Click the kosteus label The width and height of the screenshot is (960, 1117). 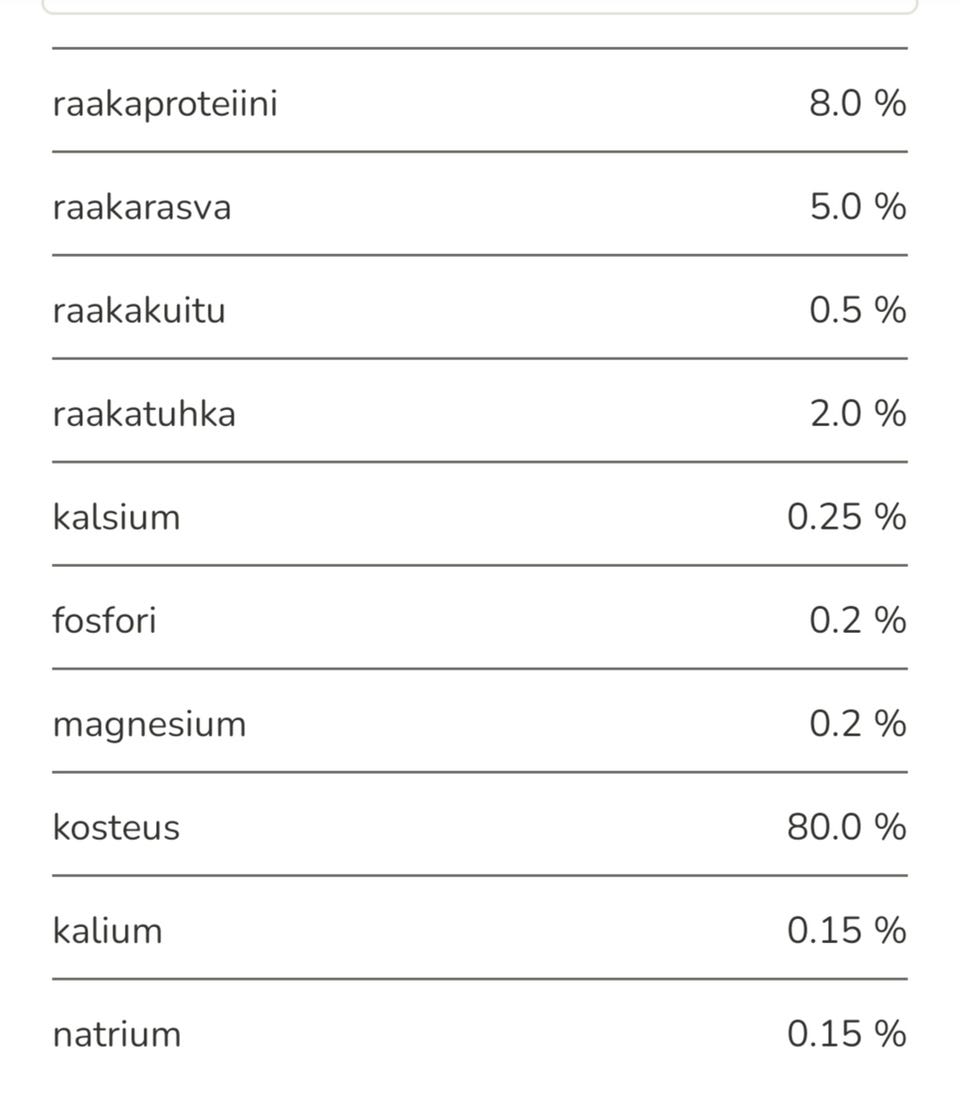116,827
